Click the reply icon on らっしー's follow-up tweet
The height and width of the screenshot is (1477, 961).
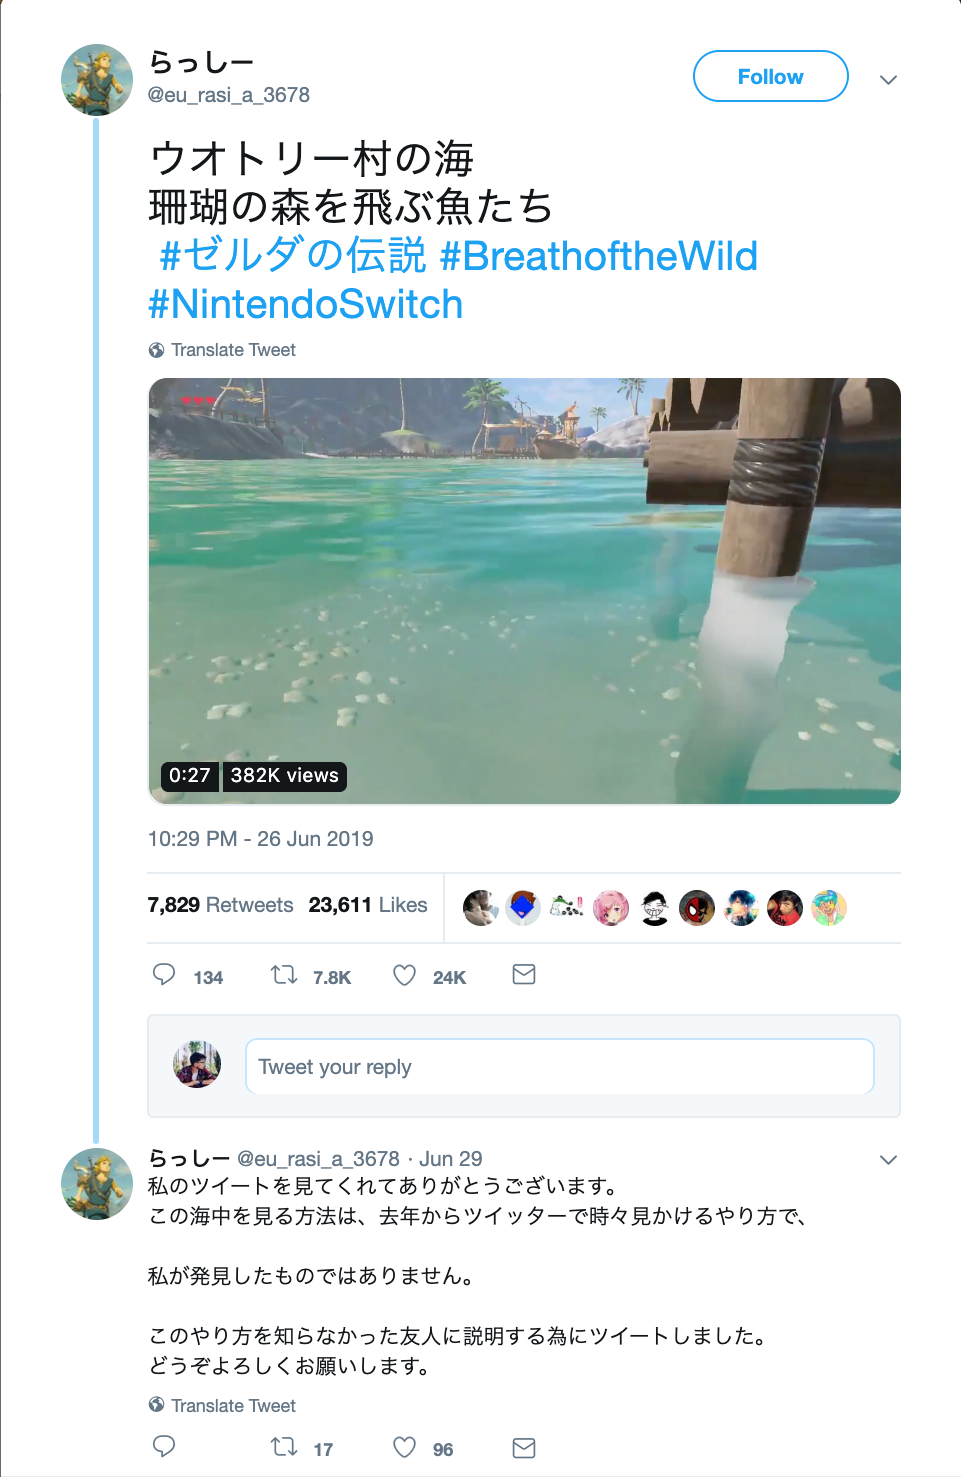(x=163, y=1445)
